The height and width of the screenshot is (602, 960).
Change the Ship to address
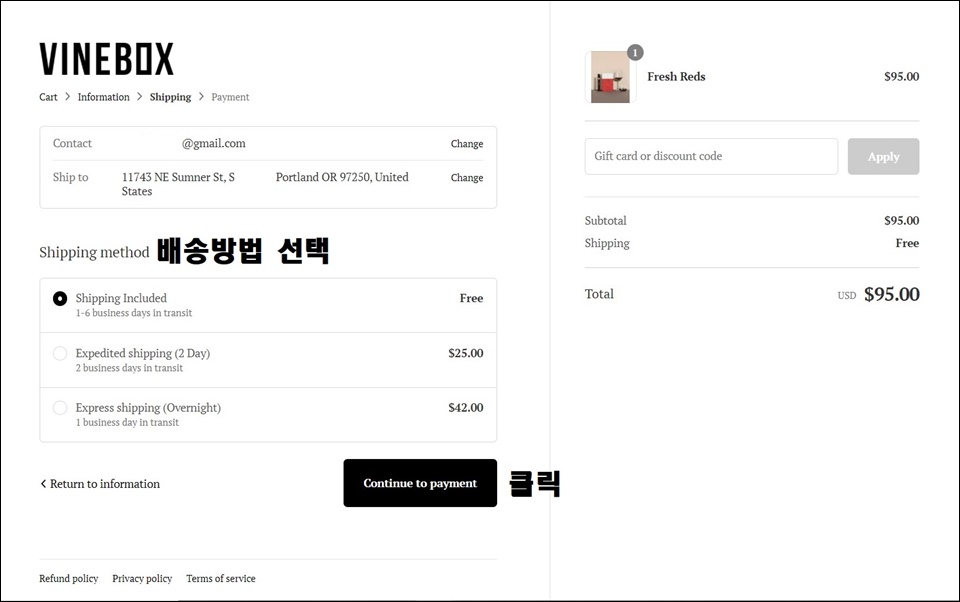(x=467, y=177)
